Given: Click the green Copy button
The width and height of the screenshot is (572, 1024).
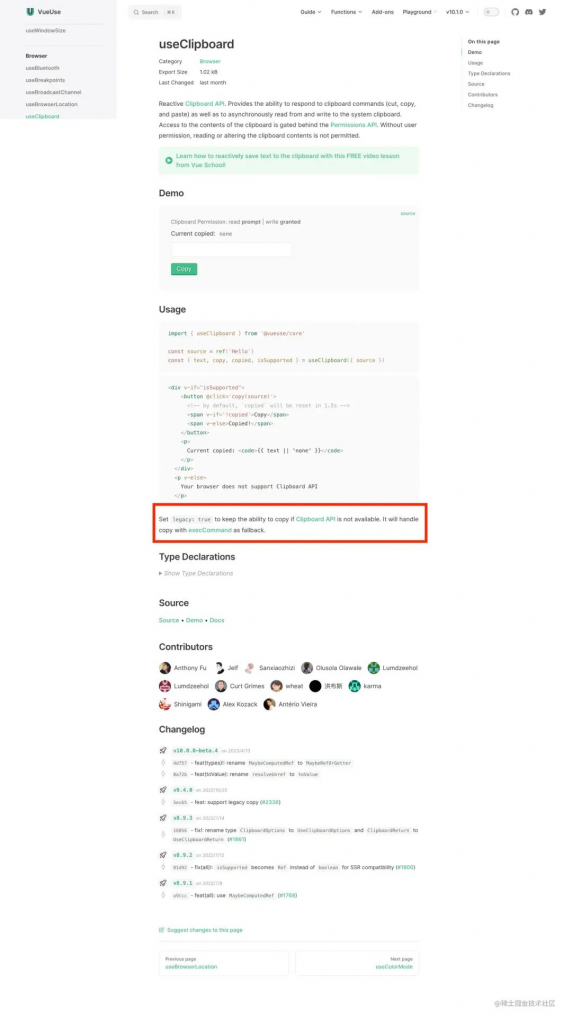Looking at the screenshot, I should coord(184,269).
